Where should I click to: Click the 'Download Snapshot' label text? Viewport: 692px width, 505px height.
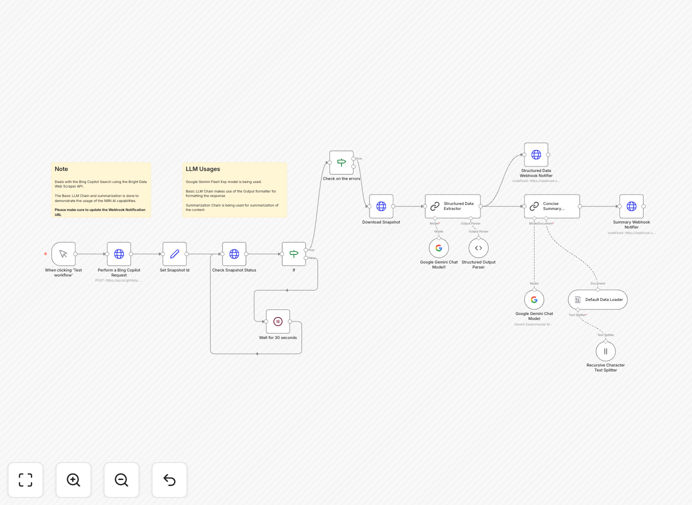(381, 222)
